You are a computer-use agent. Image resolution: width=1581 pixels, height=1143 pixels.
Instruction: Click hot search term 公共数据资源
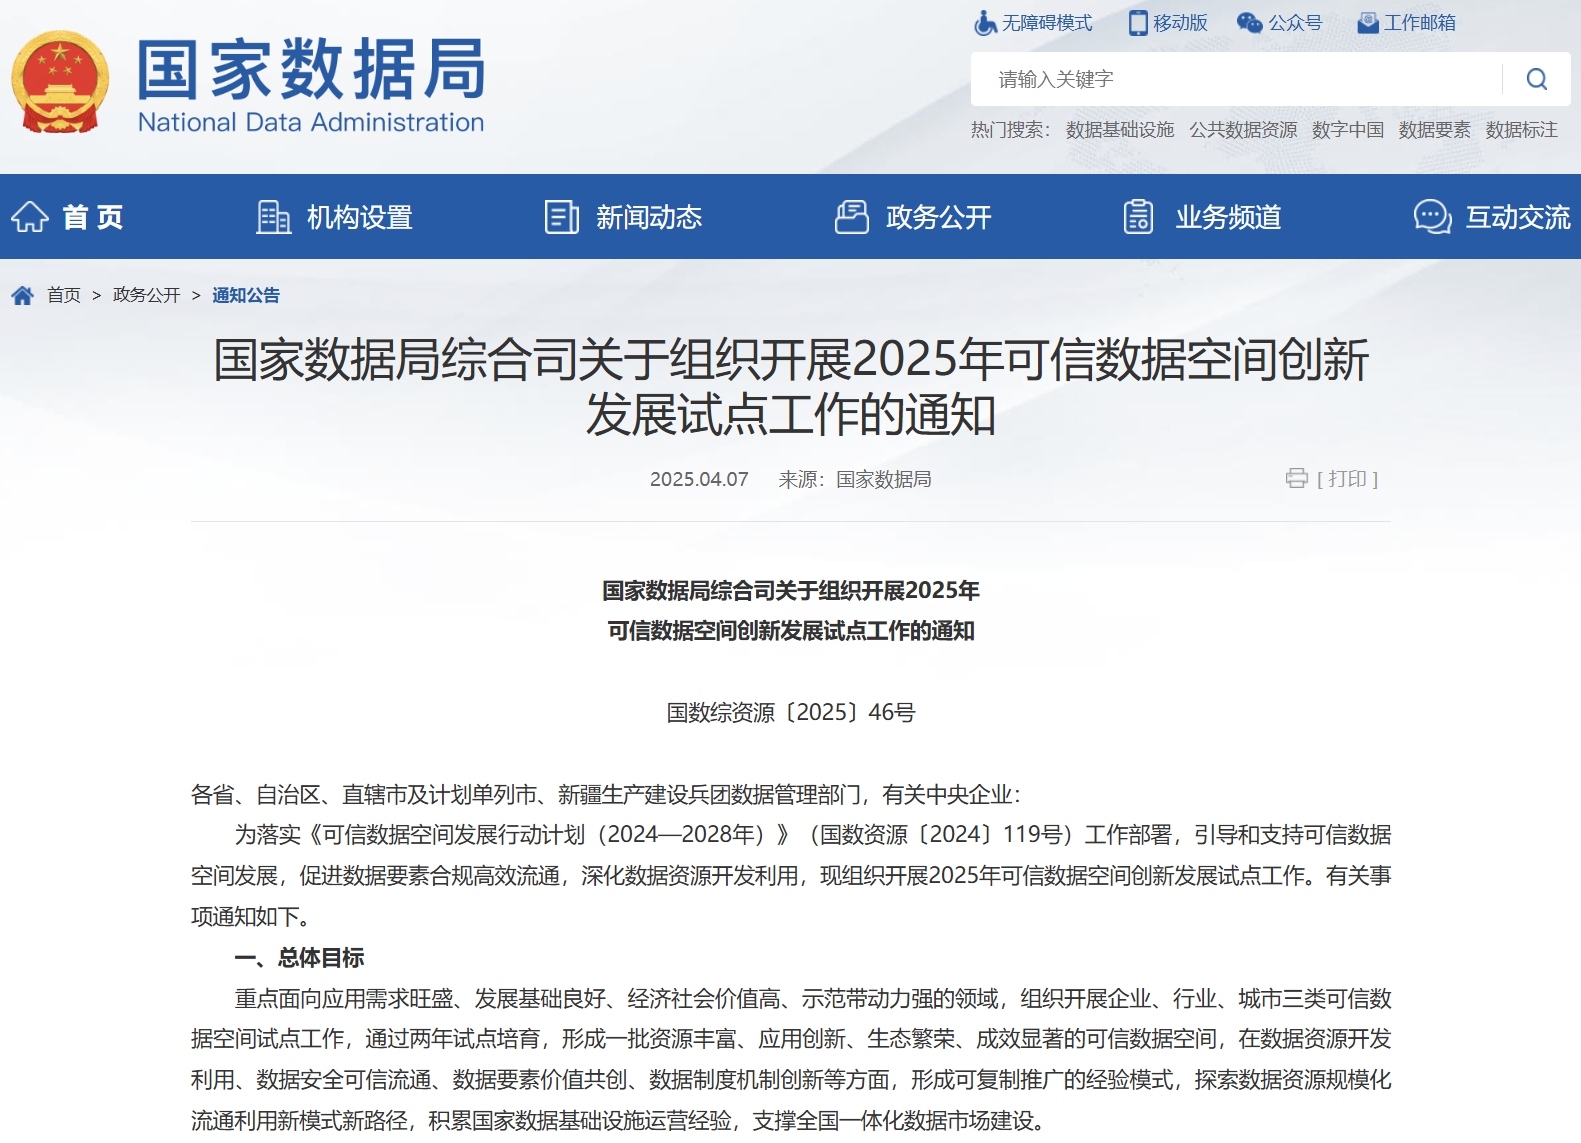[1243, 130]
